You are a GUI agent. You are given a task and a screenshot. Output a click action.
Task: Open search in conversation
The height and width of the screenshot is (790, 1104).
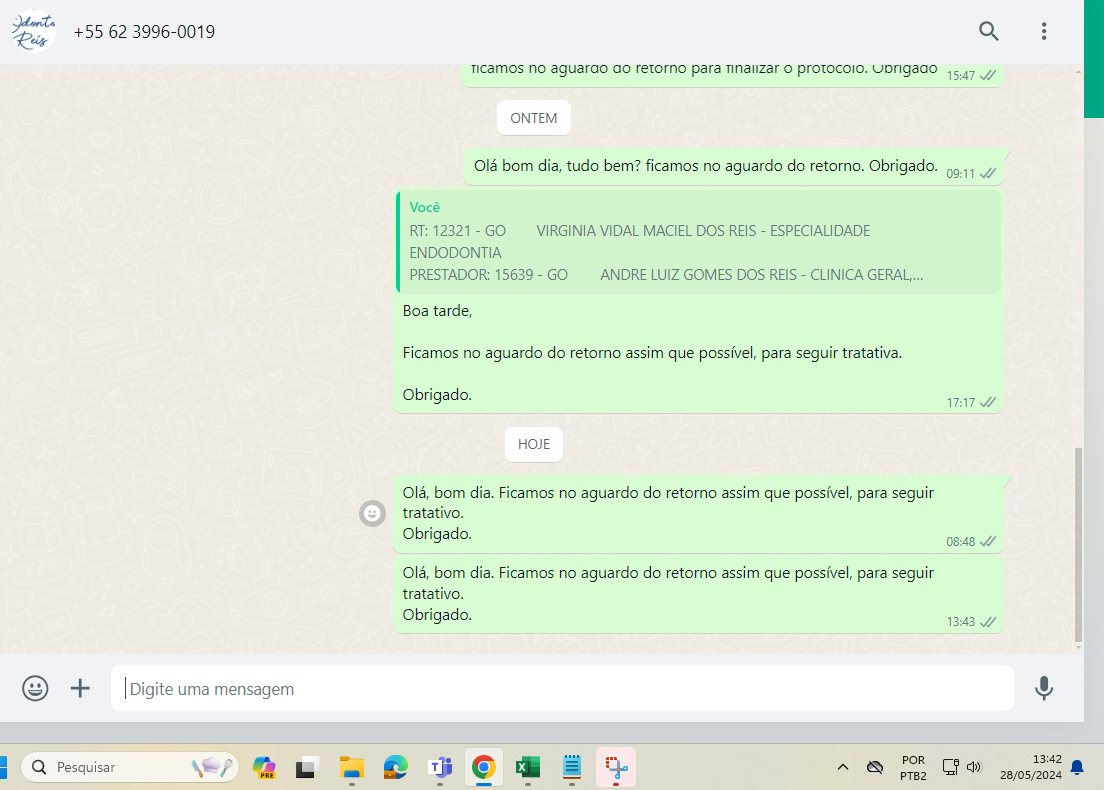click(x=989, y=31)
